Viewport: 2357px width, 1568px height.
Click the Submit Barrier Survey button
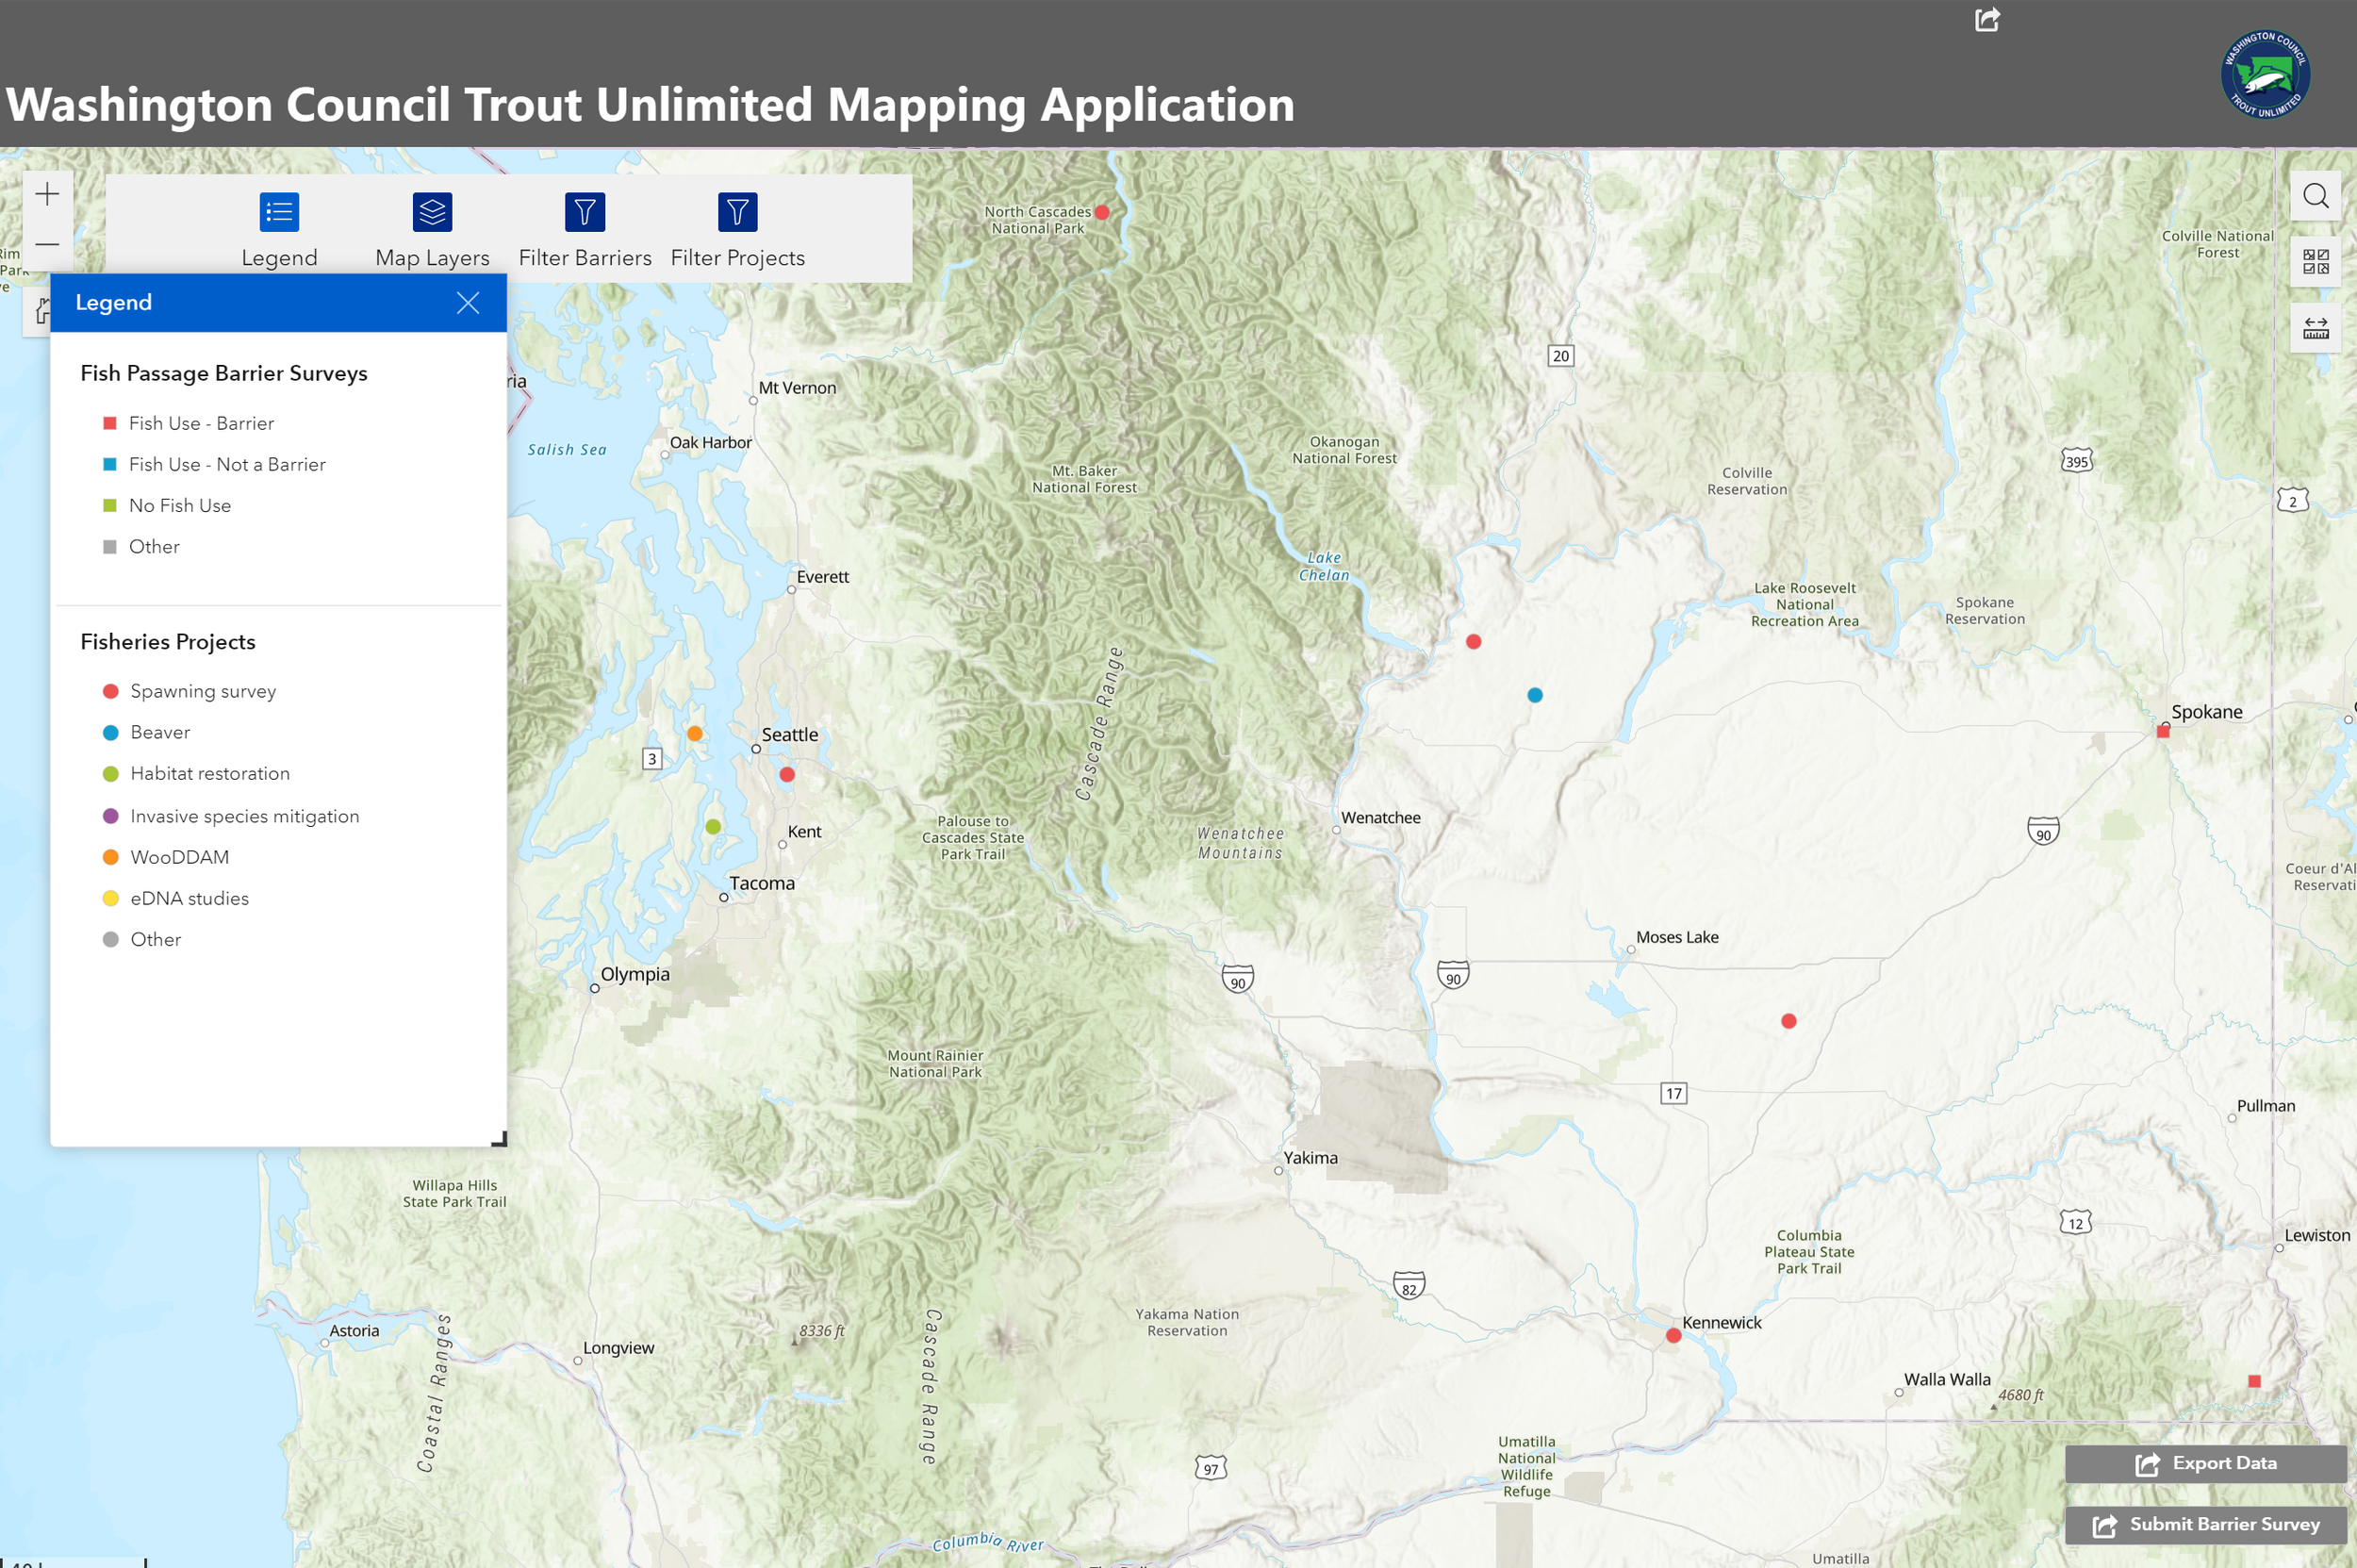click(x=2206, y=1524)
